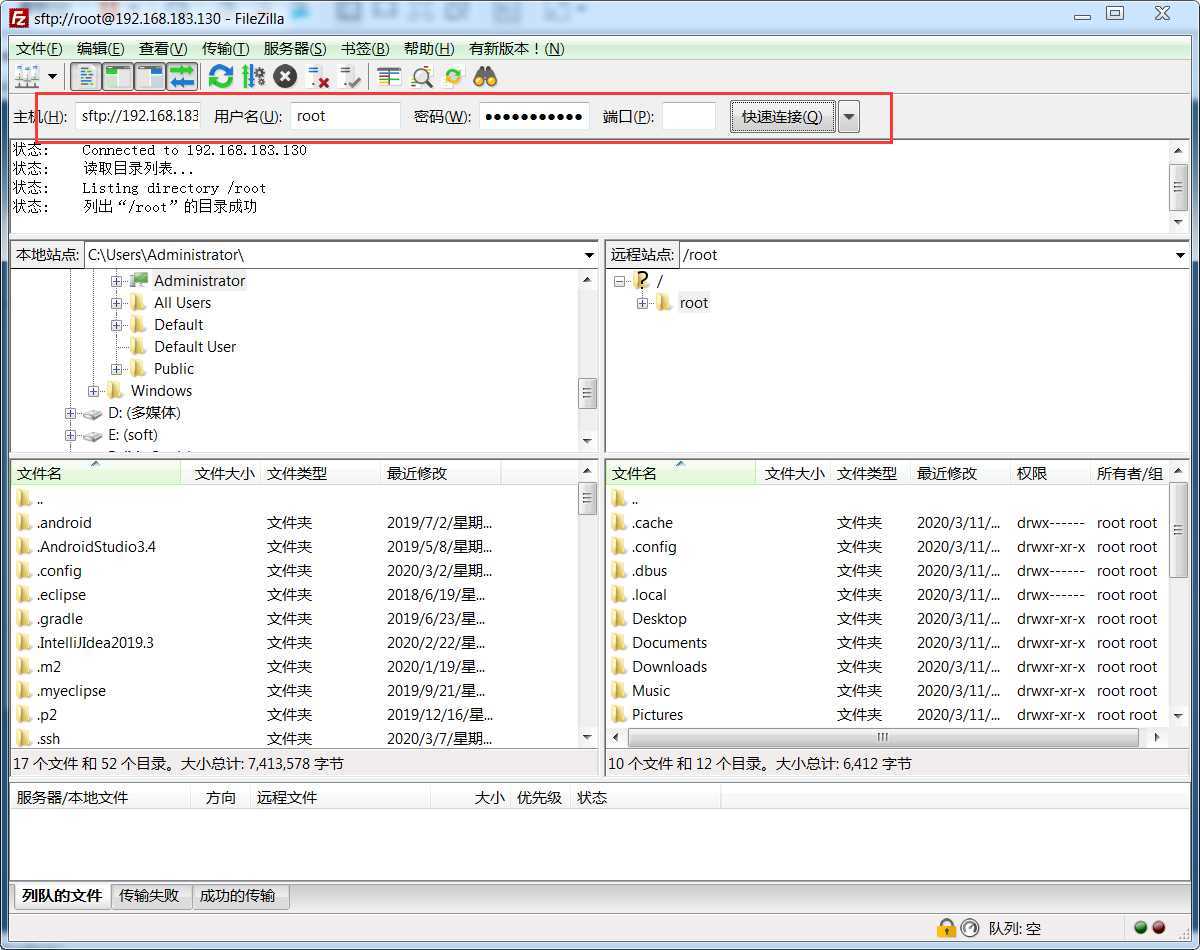Toggle directory comparison magnifier icon

(422, 77)
